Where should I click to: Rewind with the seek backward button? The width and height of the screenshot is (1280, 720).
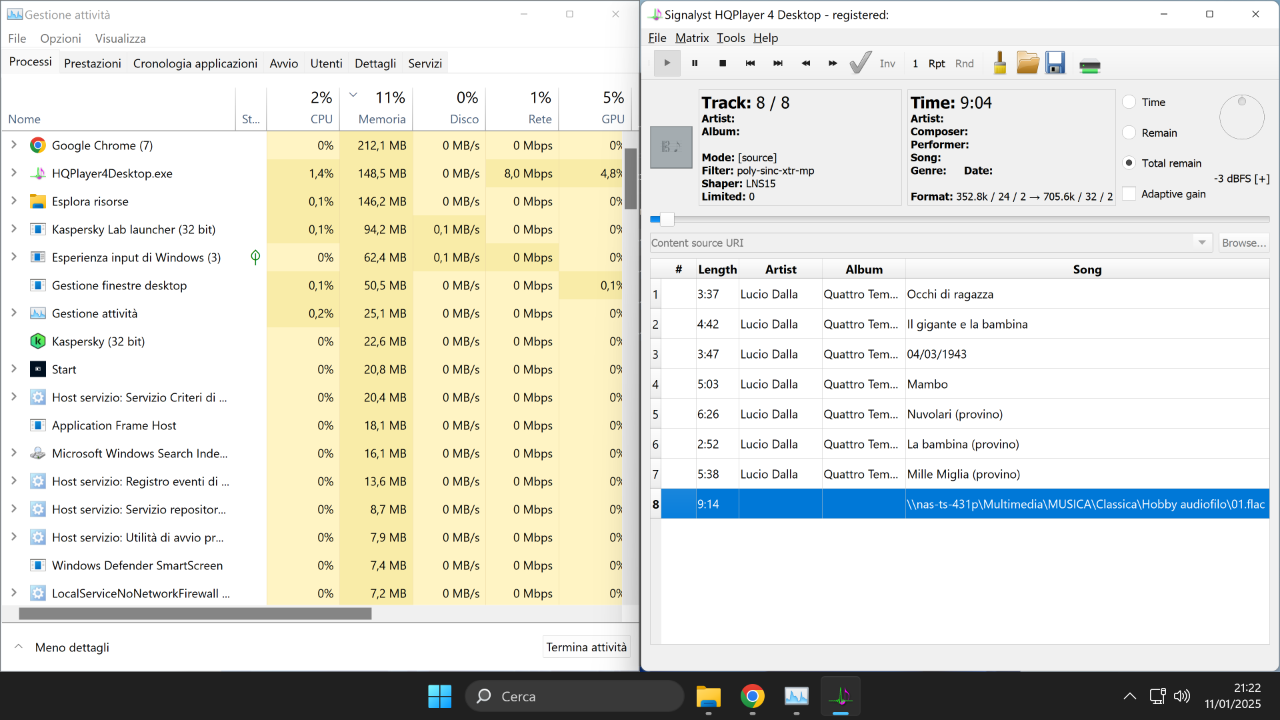(x=805, y=63)
